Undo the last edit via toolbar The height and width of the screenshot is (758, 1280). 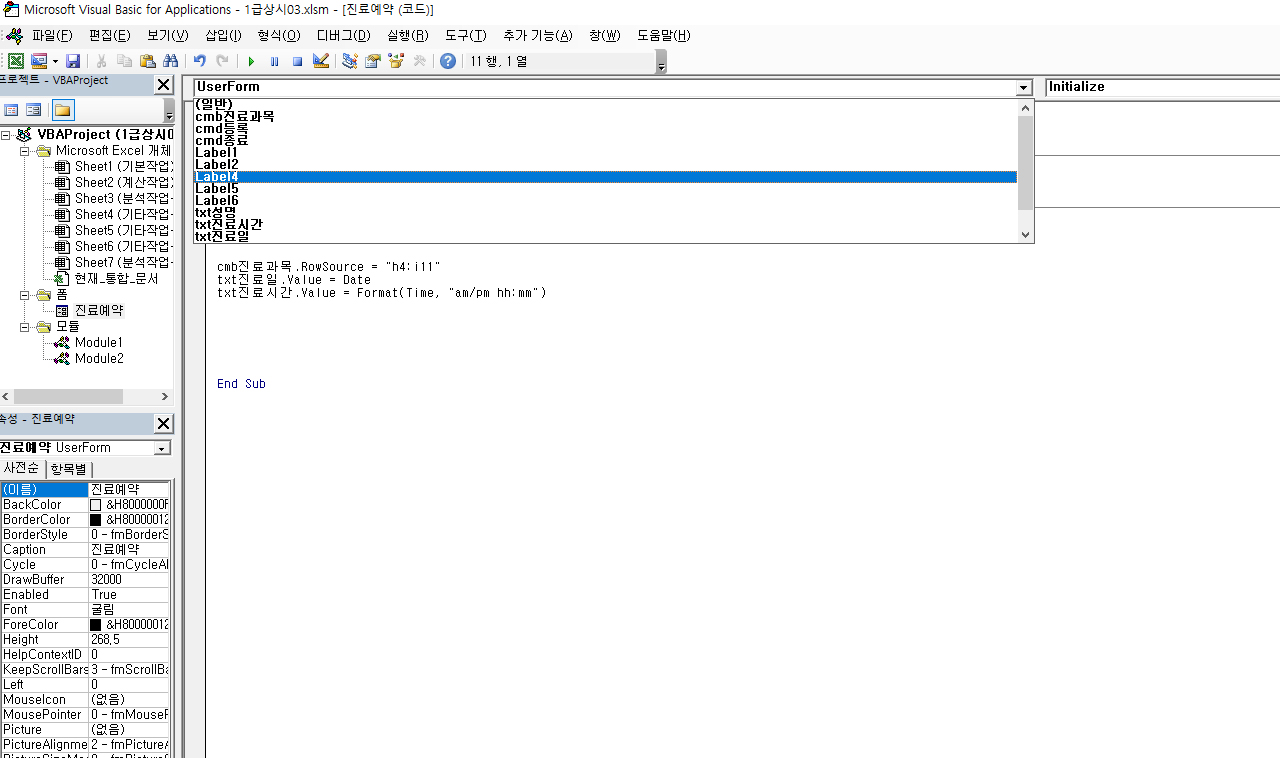pyautogui.click(x=200, y=61)
